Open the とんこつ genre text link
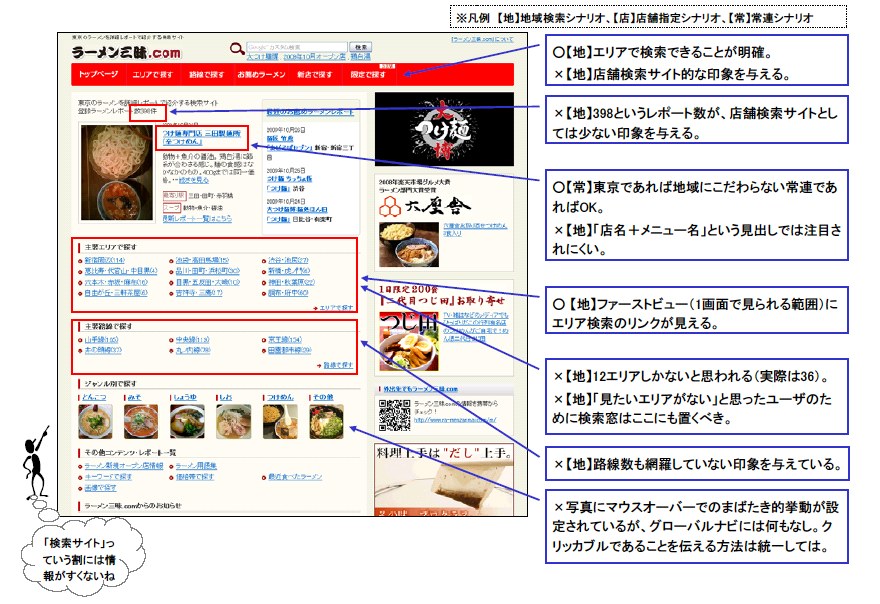This screenshot has width=880, height=604. click(x=94, y=397)
